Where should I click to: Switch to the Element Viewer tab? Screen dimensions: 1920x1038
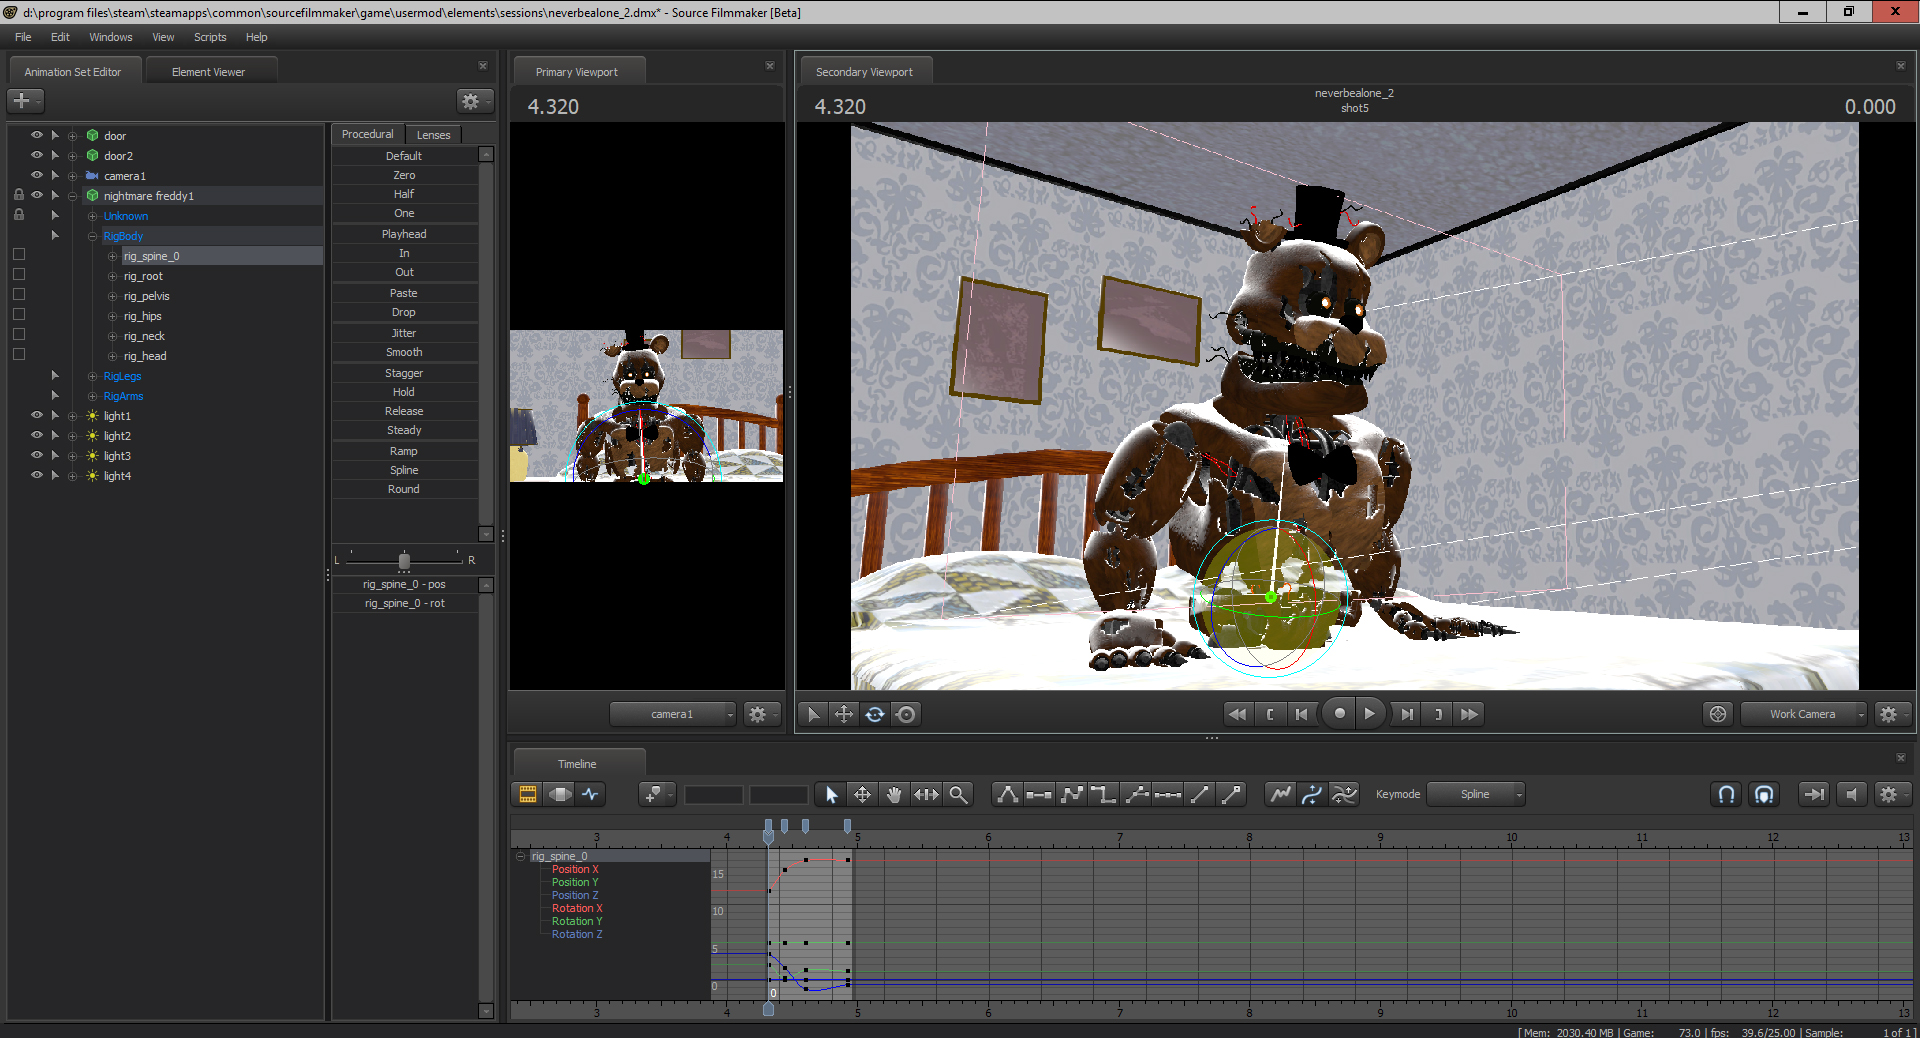[208, 72]
